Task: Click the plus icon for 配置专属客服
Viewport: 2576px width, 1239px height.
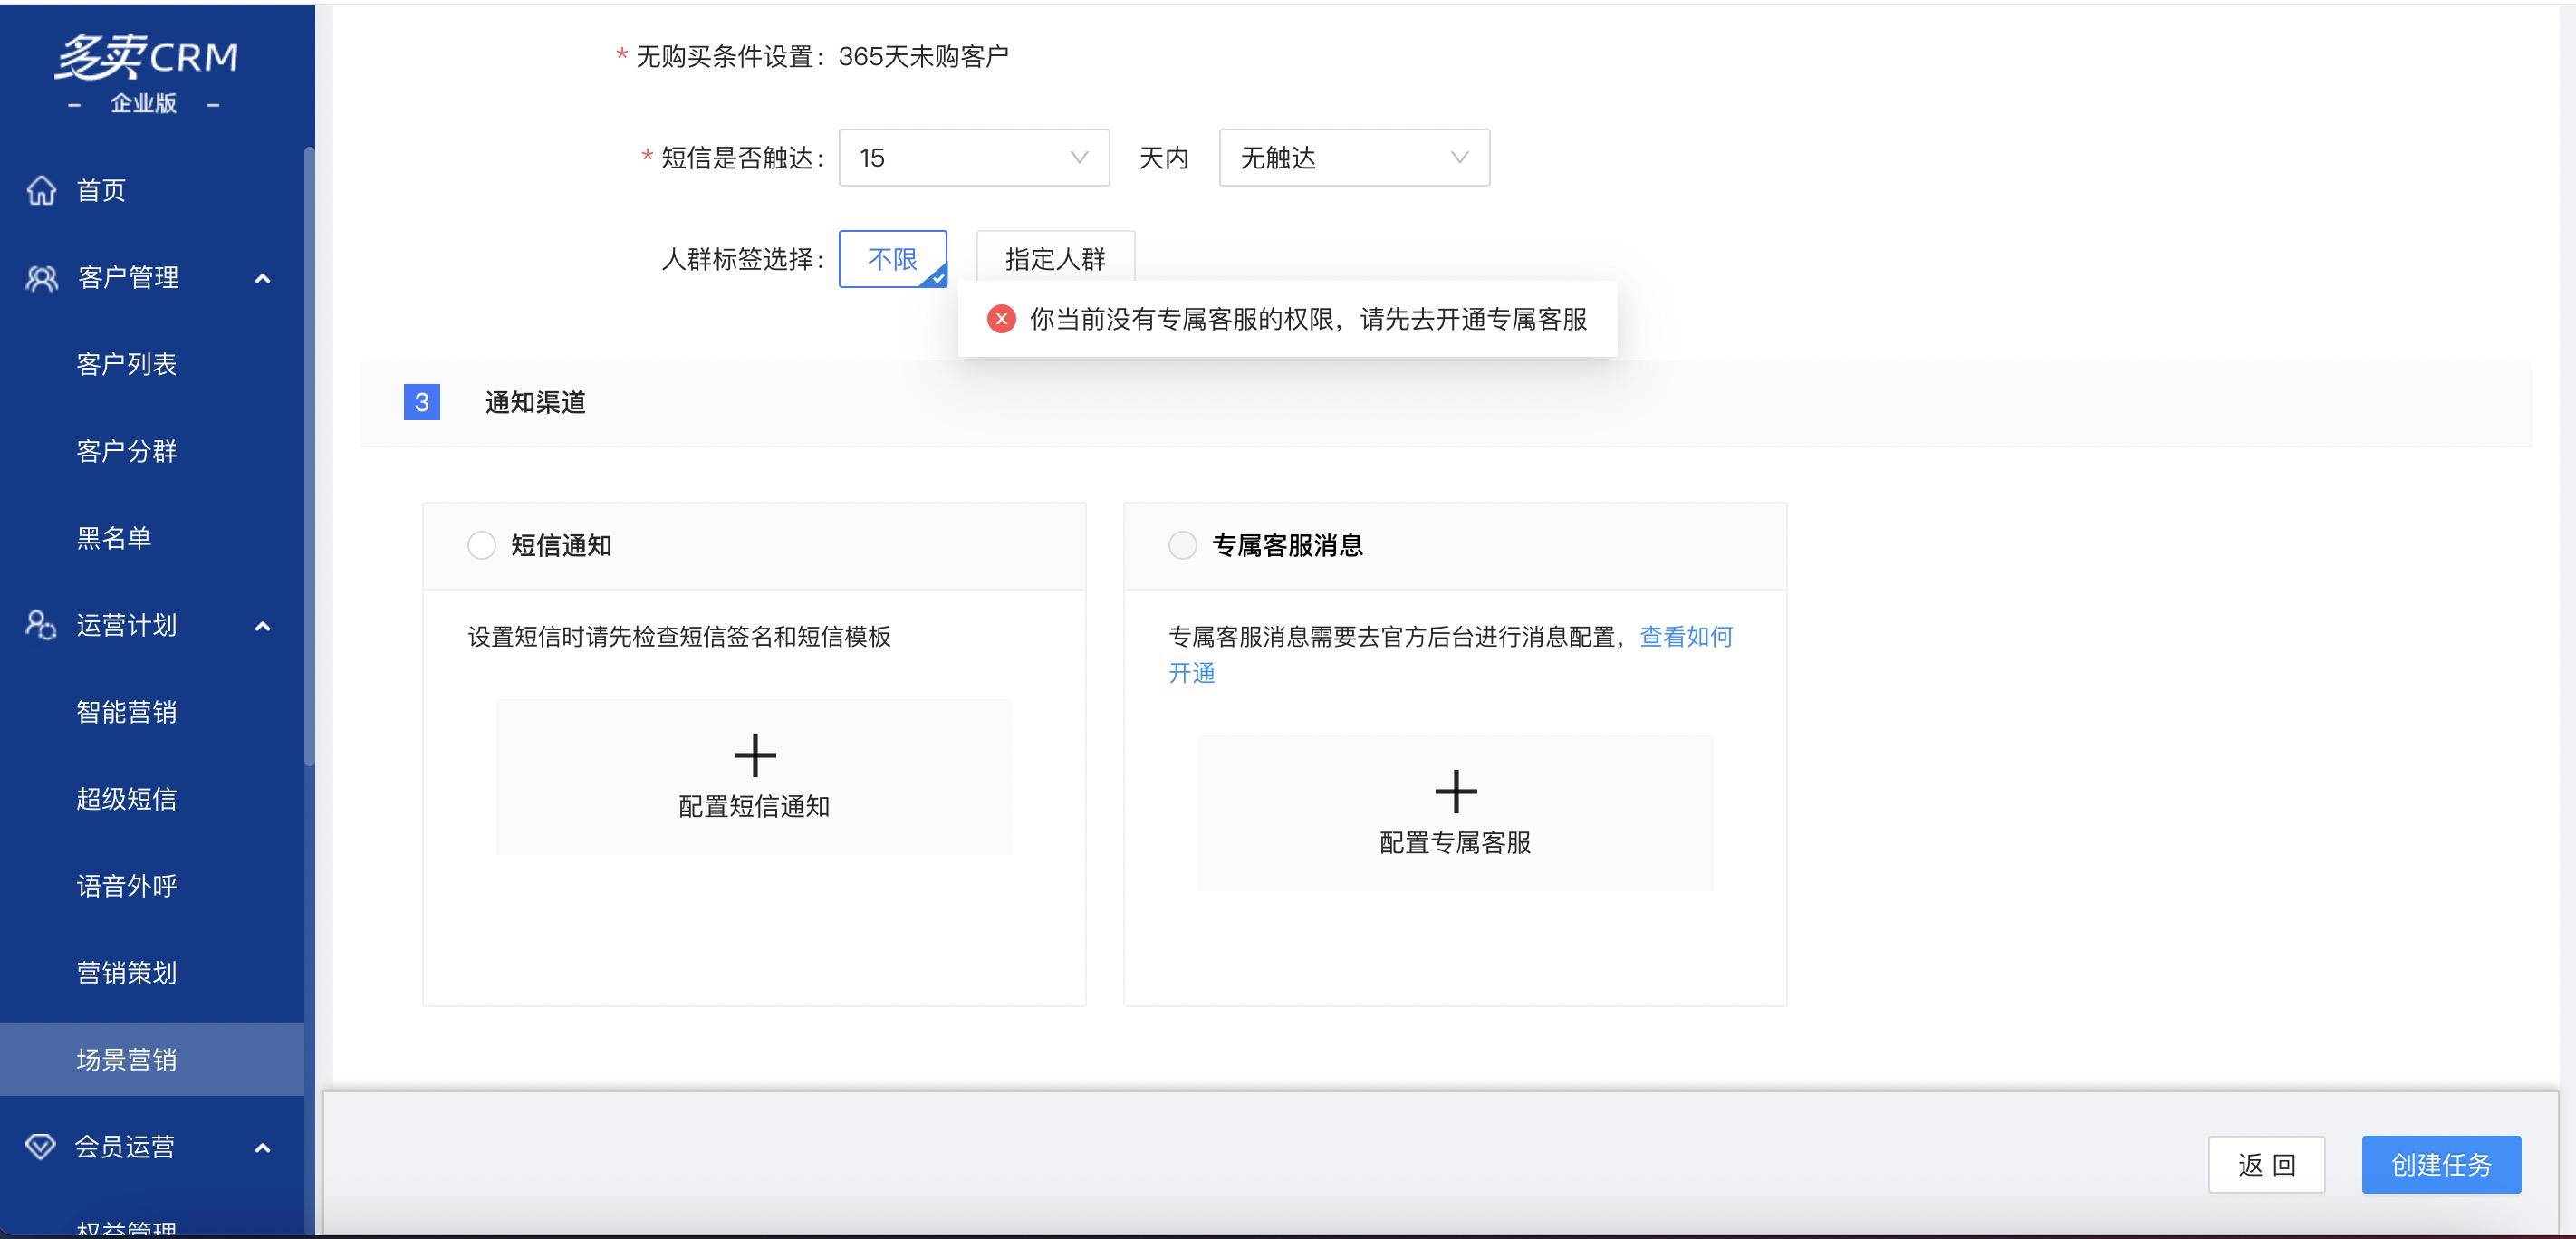Action: tap(1455, 791)
